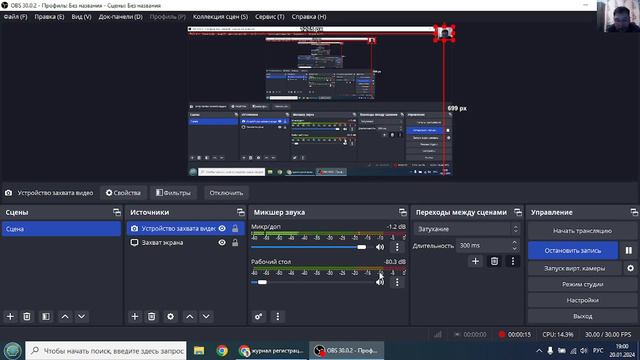This screenshot has width=640, height=360.
Task: Click the Windows Start button
Action: point(13,351)
